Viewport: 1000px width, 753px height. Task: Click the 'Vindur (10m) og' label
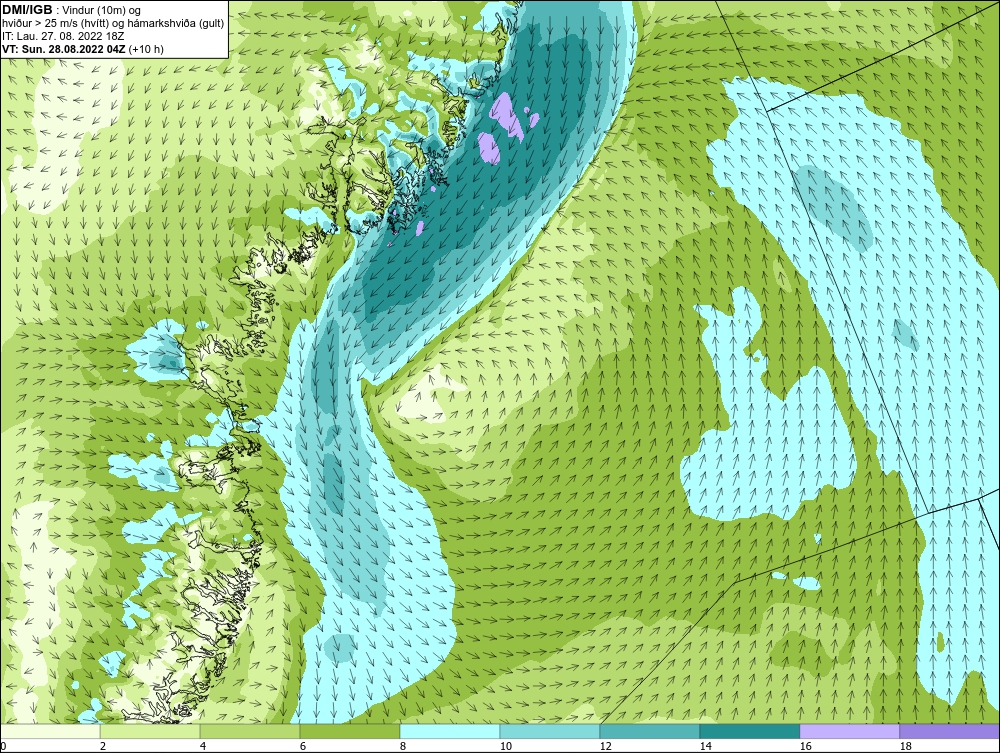(x=101, y=10)
